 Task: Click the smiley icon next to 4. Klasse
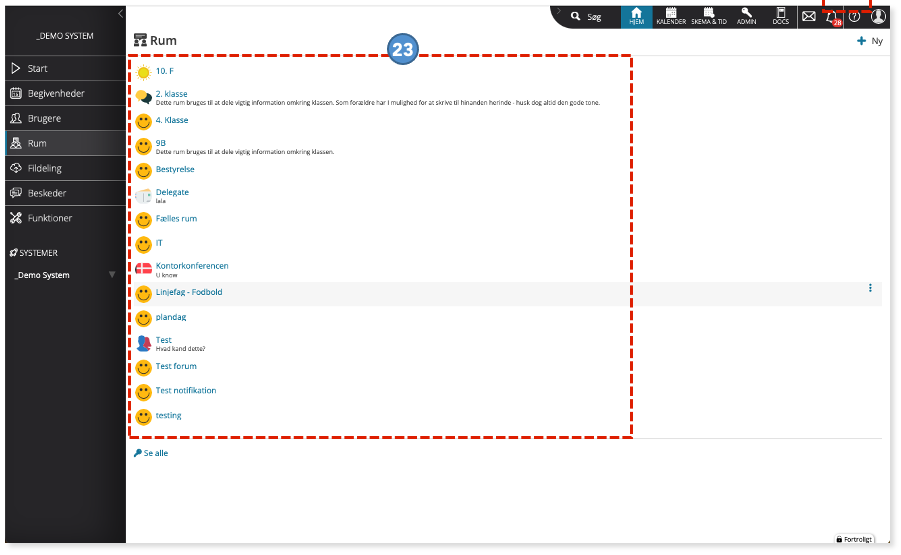pos(144,122)
